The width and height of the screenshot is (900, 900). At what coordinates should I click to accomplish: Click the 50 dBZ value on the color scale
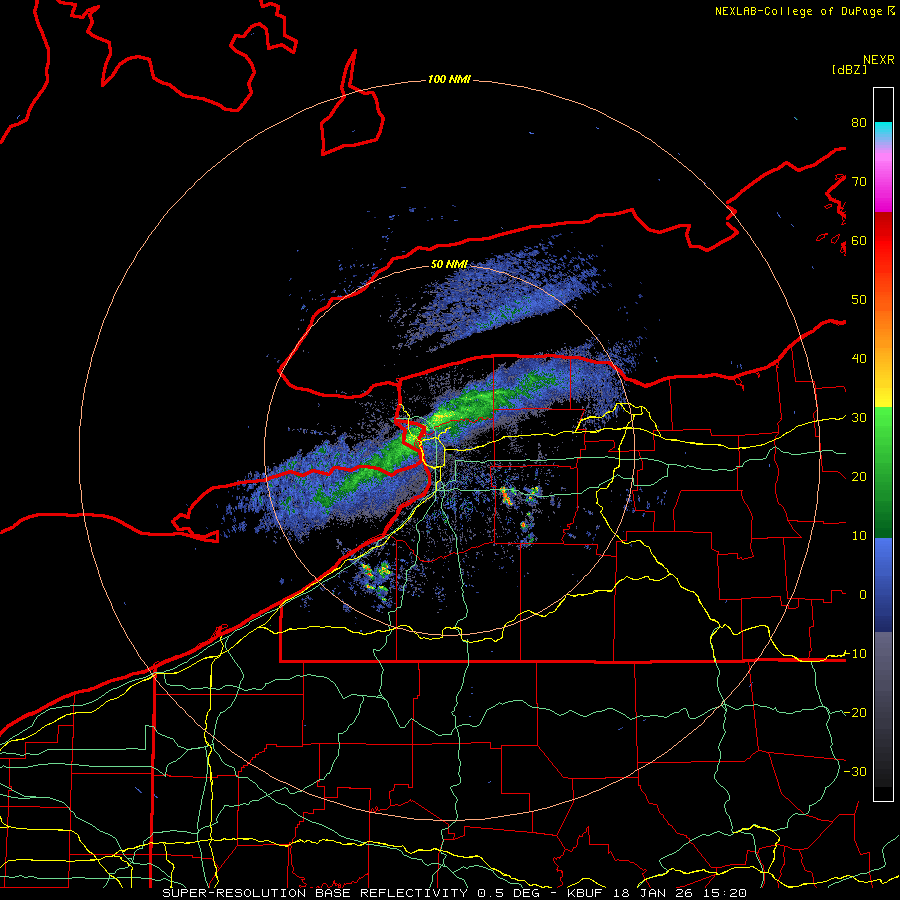coord(859,300)
